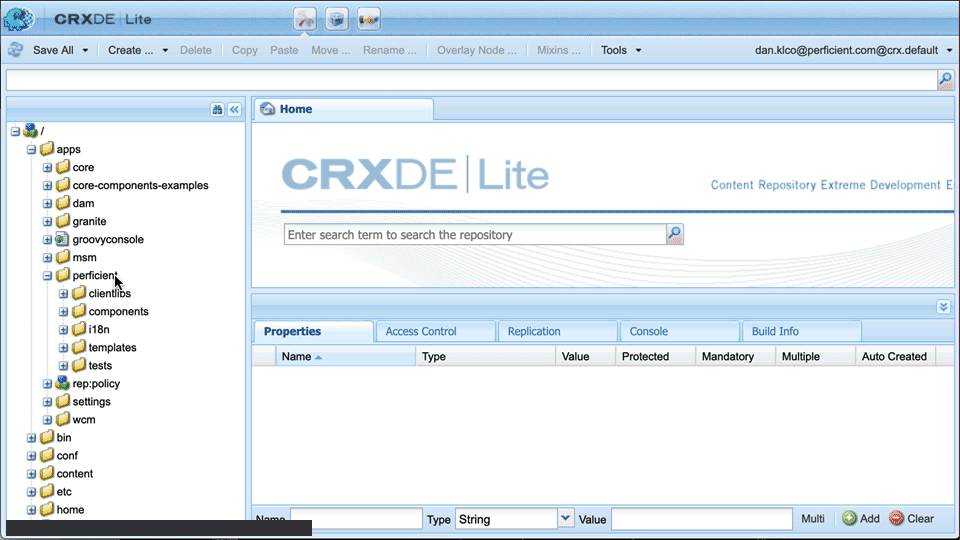
Task: Select the granite tree node
Action: pos(89,222)
